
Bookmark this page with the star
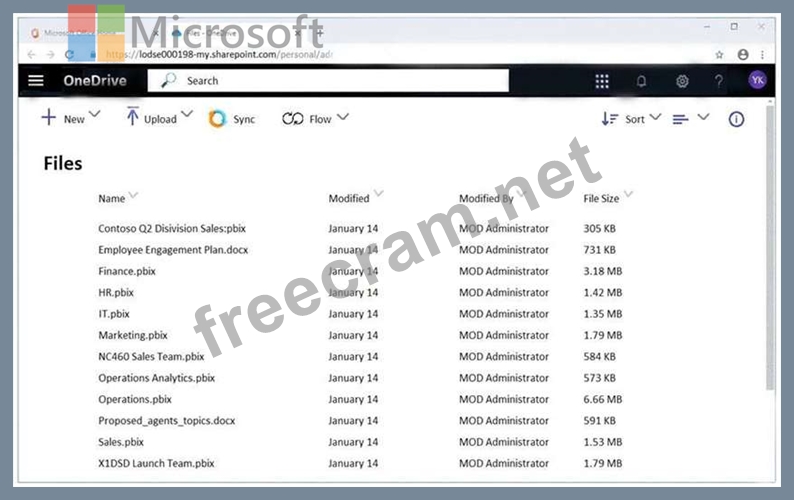tap(719, 55)
